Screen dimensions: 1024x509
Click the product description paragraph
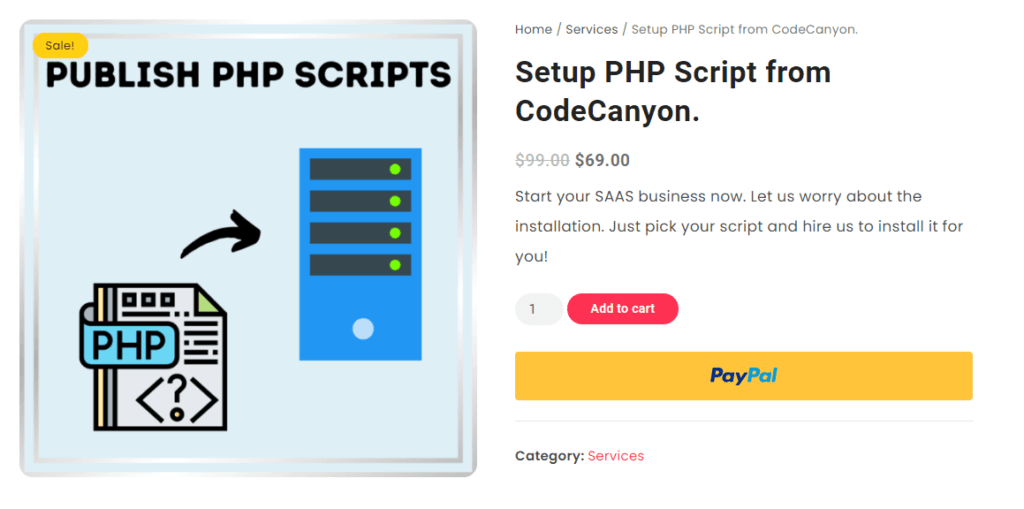click(x=738, y=226)
